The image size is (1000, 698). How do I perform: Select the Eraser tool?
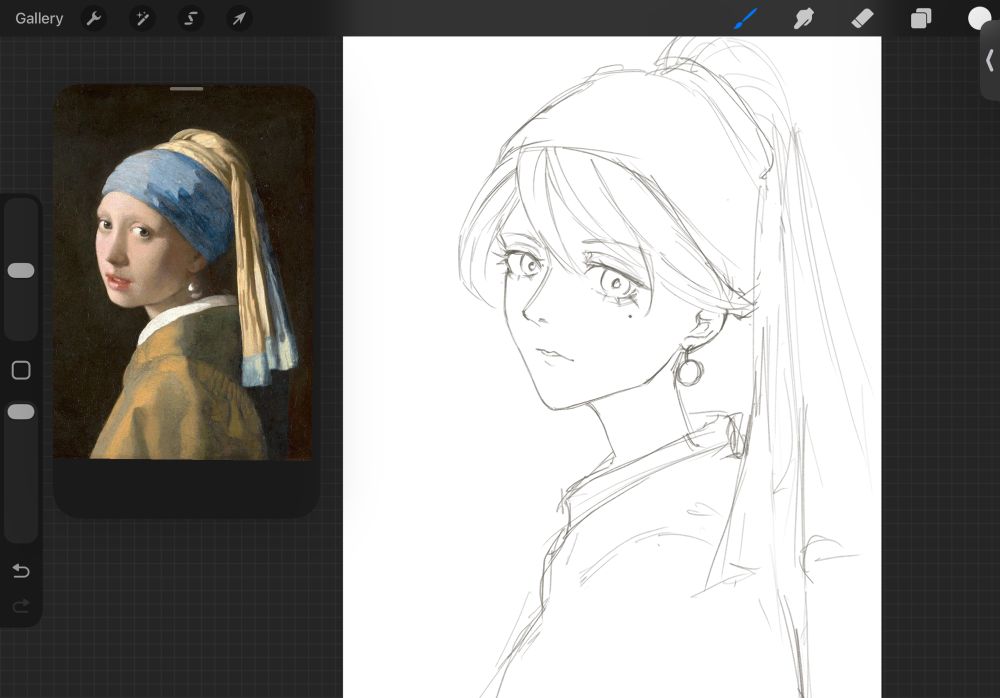[x=862, y=19]
